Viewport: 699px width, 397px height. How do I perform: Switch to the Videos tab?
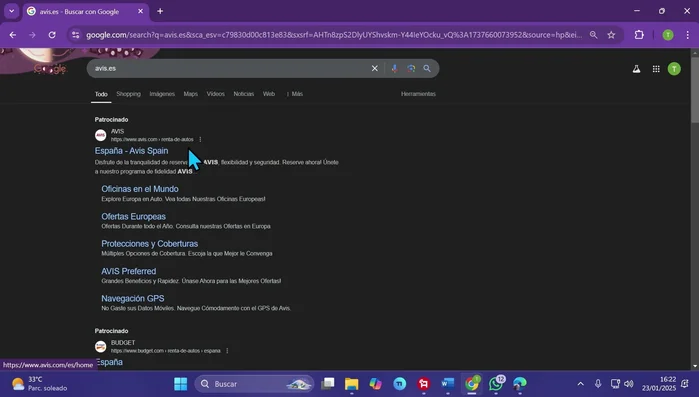pyautogui.click(x=215, y=94)
